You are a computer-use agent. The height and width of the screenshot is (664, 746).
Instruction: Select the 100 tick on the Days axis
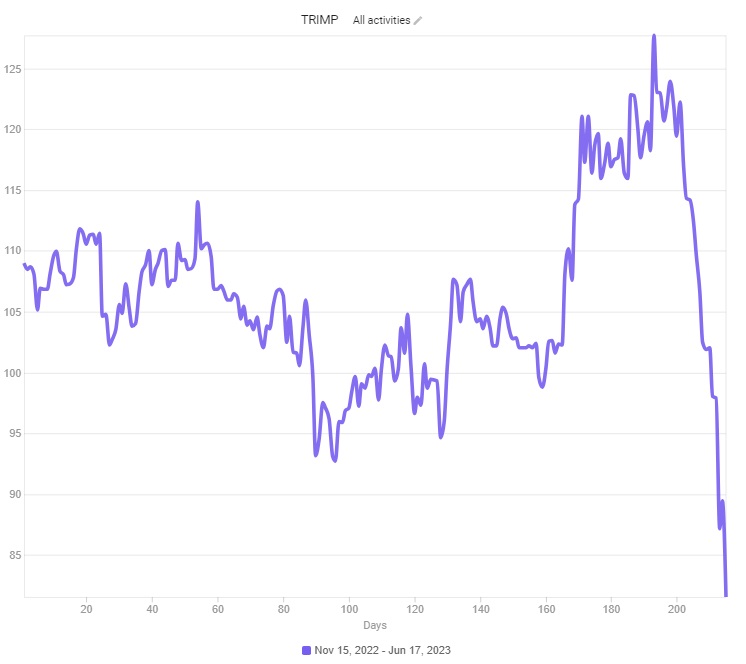pyautogui.click(x=349, y=608)
